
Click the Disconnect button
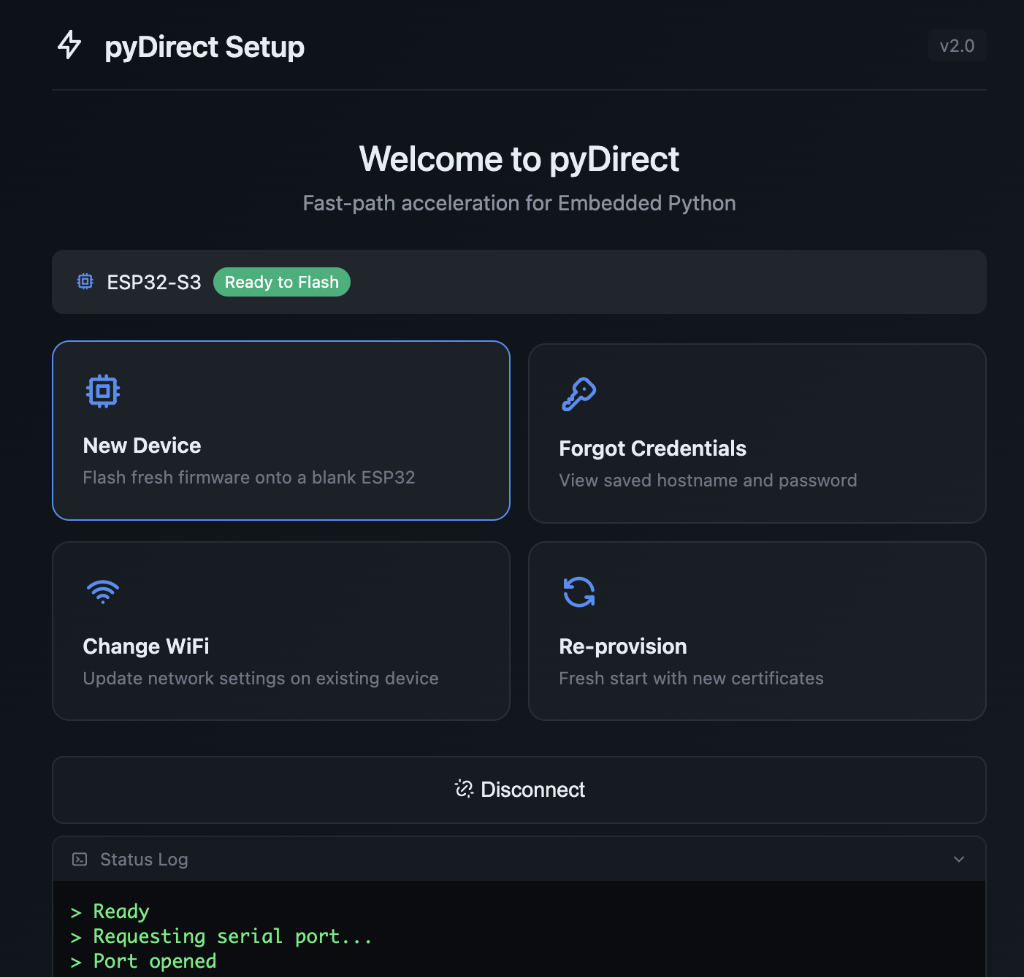519,789
